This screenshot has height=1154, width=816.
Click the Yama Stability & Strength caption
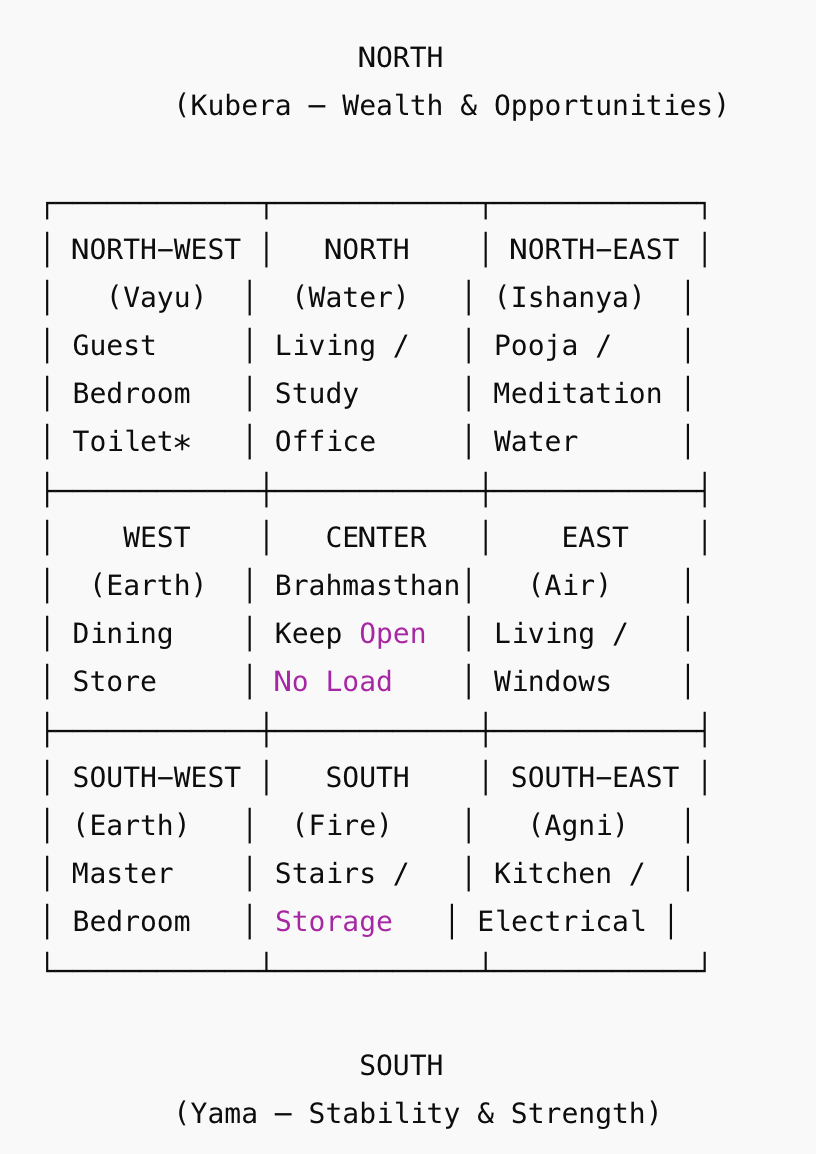(x=417, y=1114)
